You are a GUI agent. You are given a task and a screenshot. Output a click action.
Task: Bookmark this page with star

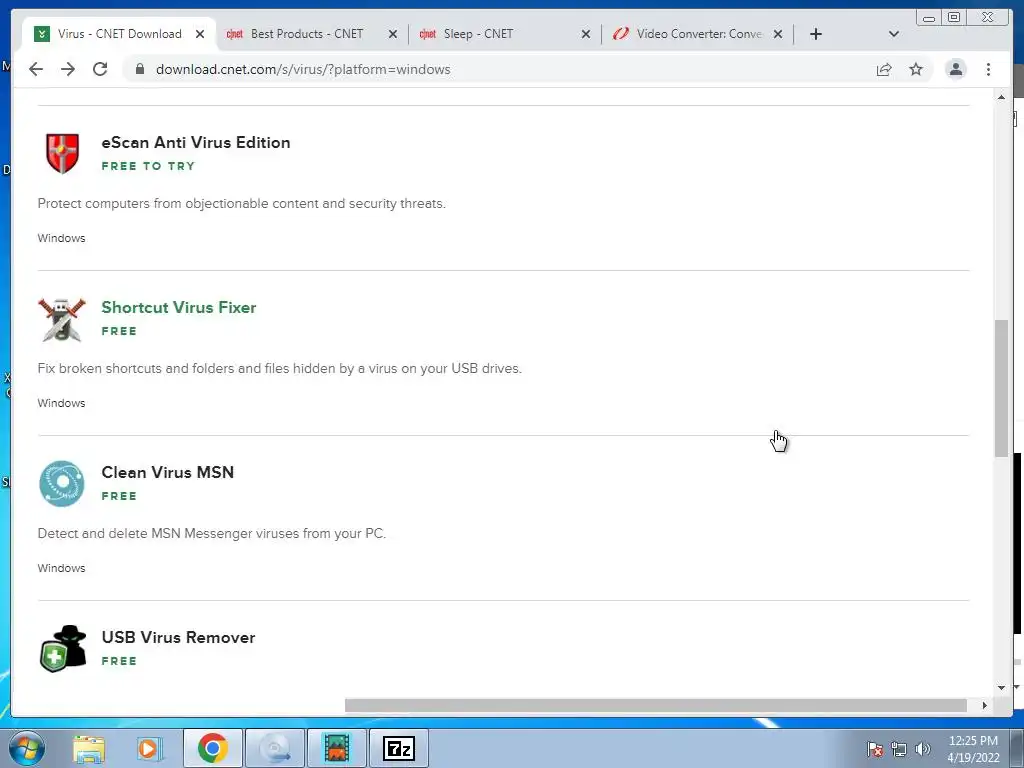(916, 69)
